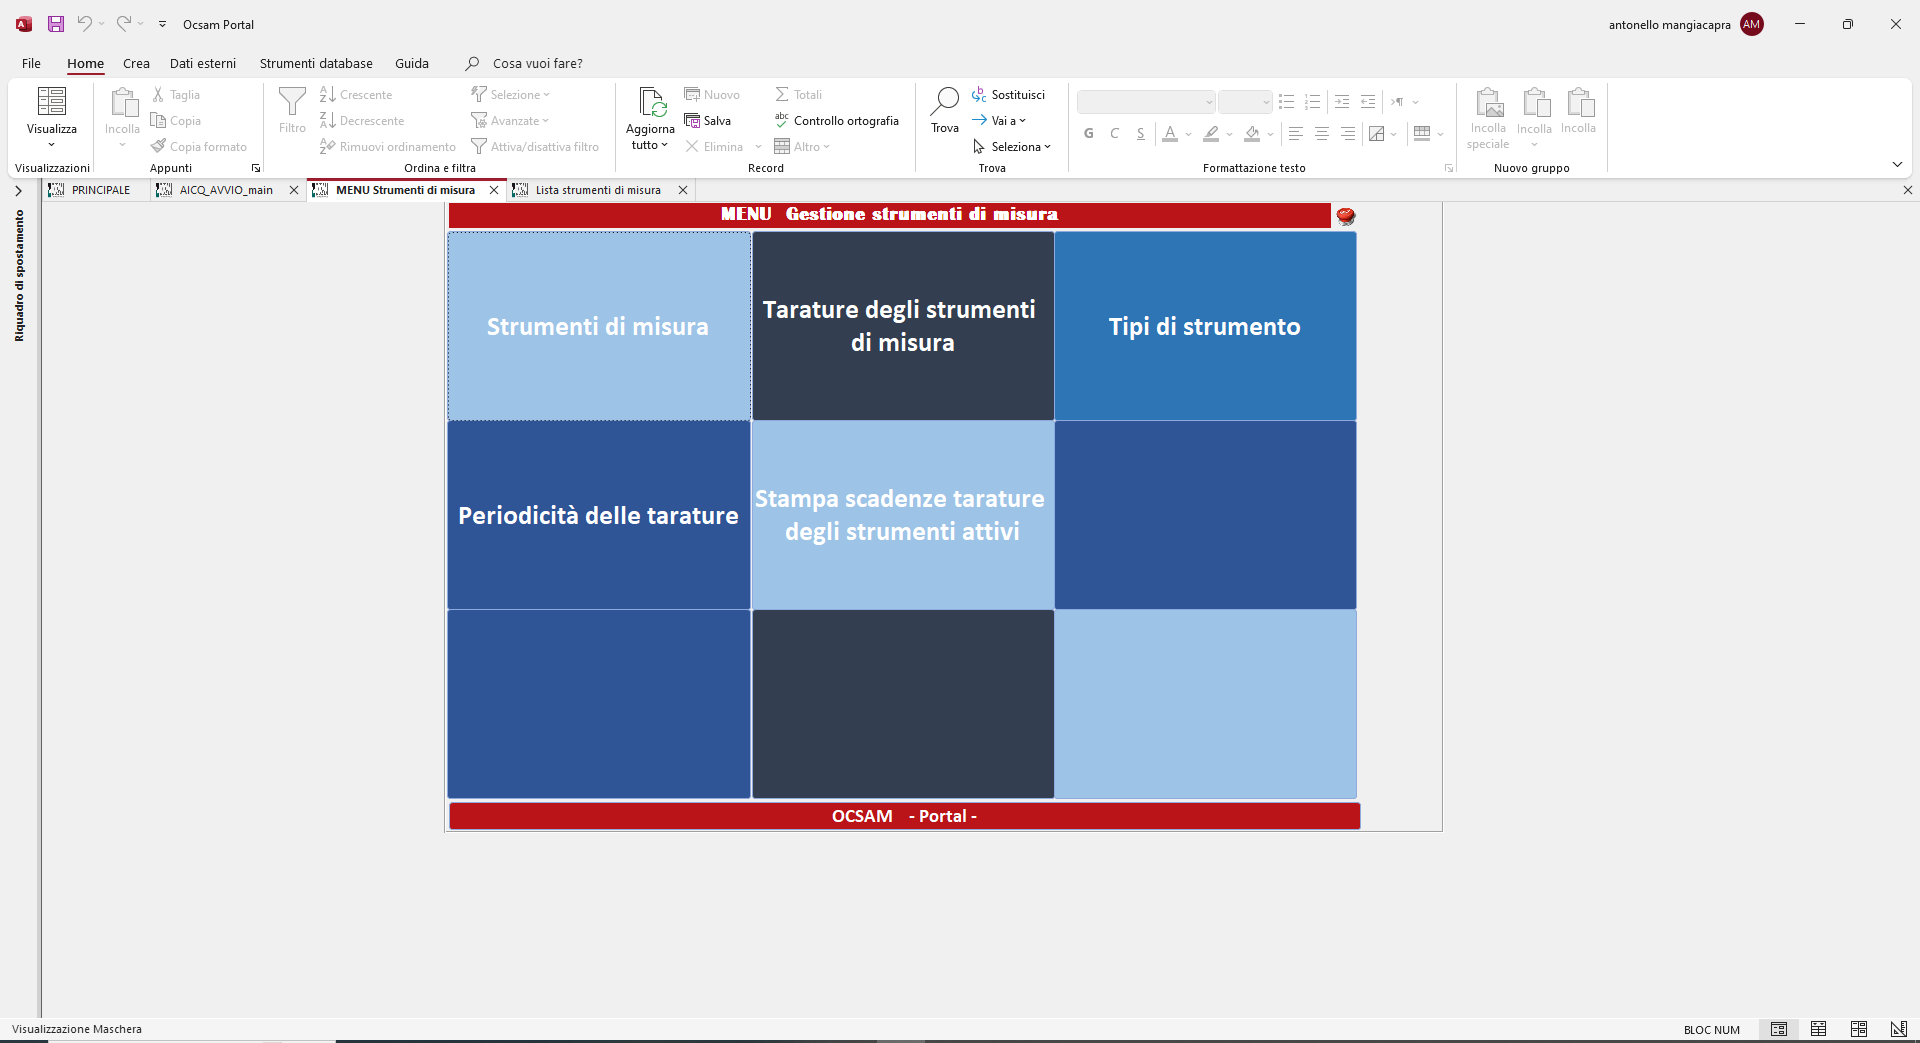Click the Trova magnifier icon
1920x1043 pixels.
945,101
